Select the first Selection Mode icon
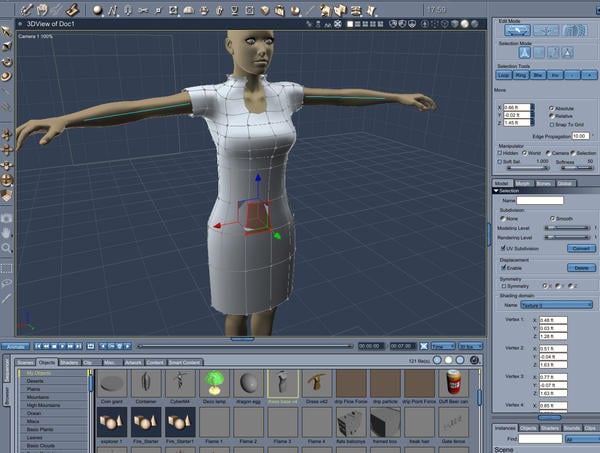Viewport: 600px width, 453px height. [x=525, y=52]
